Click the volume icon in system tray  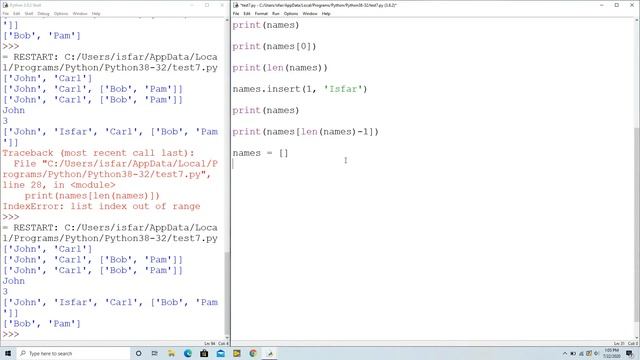tap(596, 353)
